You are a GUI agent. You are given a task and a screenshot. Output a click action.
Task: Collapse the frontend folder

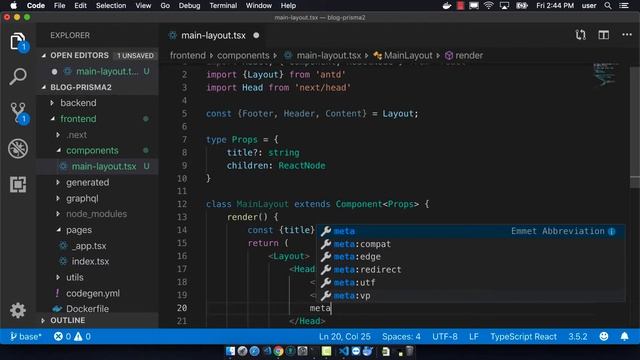point(52,119)
